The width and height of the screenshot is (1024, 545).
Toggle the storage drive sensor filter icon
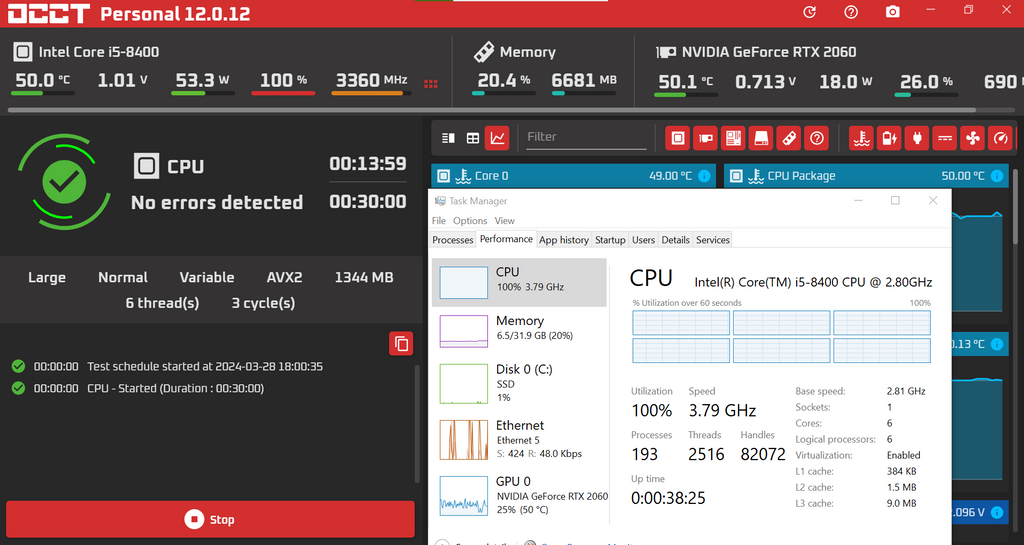click(761, 138)
